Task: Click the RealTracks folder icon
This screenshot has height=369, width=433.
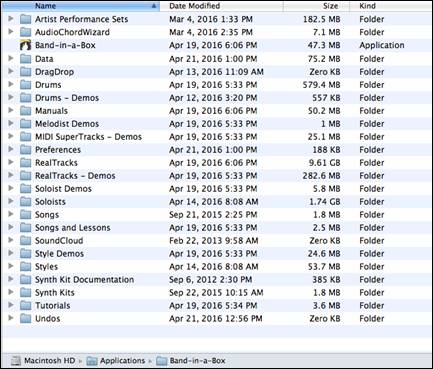Action: click(x=25, y=163)
